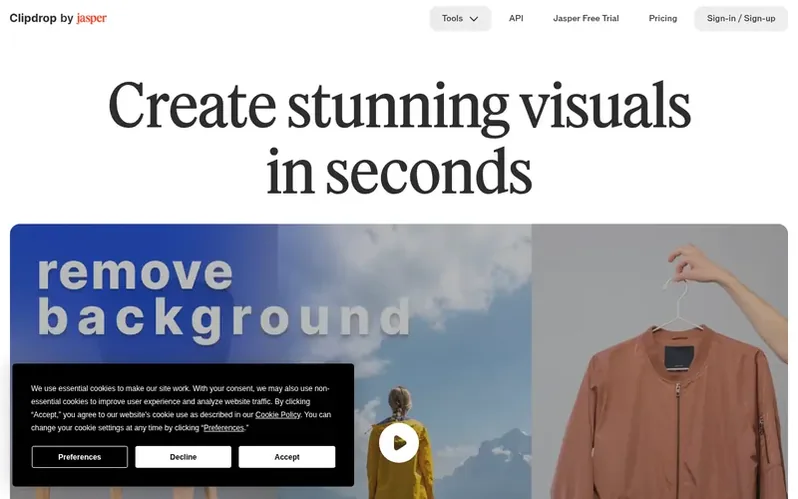This screenshot has width=798, height=499.
Task: Open the Jasper Free Trial link
Action: (x=586, y=18)
